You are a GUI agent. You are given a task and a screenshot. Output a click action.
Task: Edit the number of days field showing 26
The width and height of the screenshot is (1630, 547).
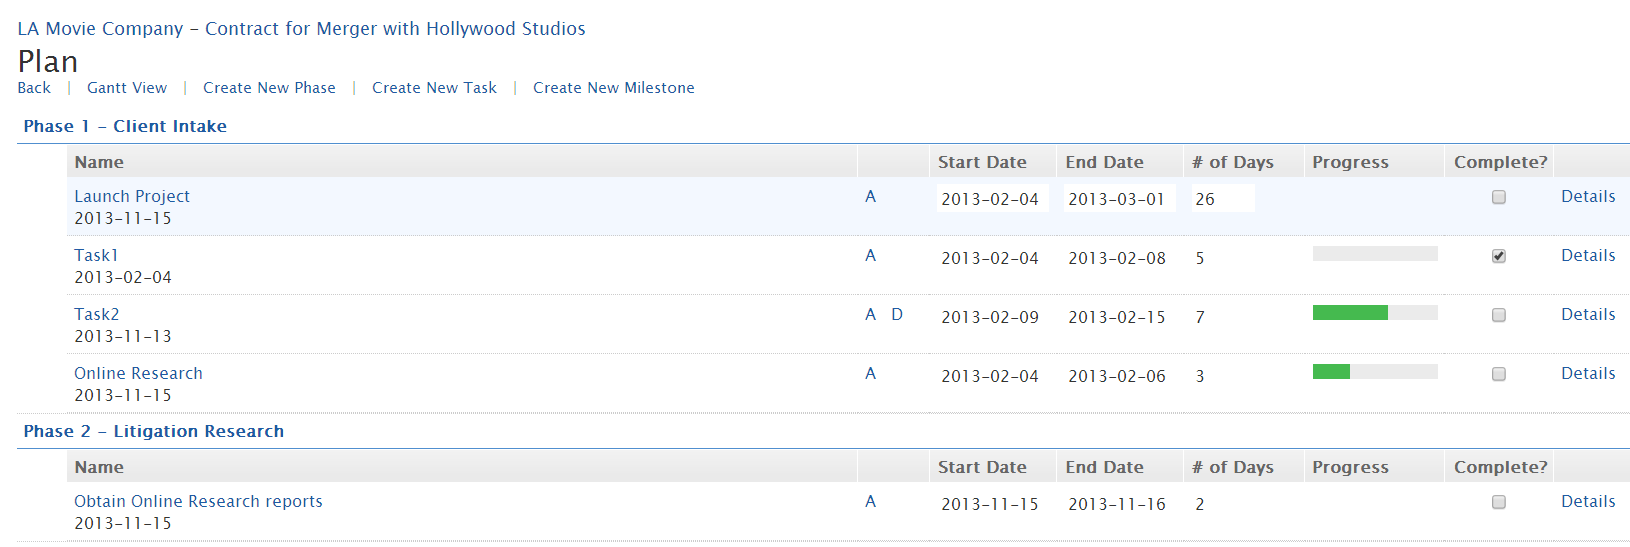(1221, 199)
